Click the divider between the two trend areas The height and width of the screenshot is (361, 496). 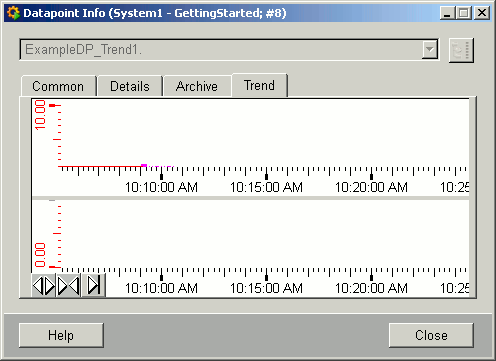coord(250,198)
